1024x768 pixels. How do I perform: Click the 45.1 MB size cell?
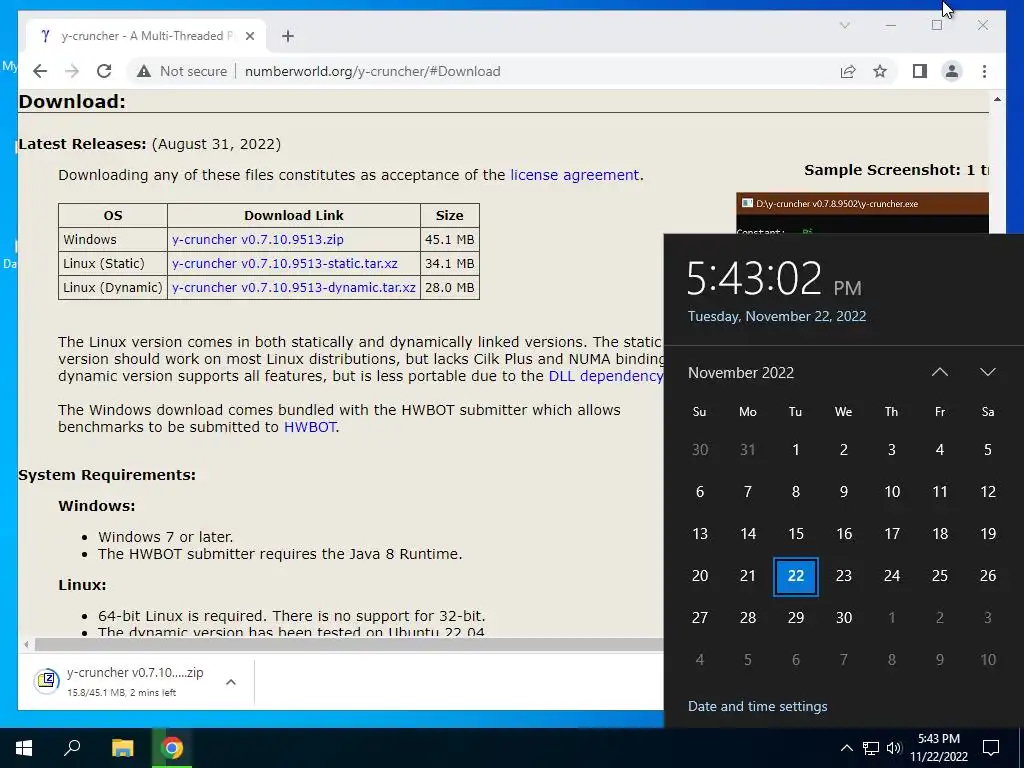(x=450, y=240)
